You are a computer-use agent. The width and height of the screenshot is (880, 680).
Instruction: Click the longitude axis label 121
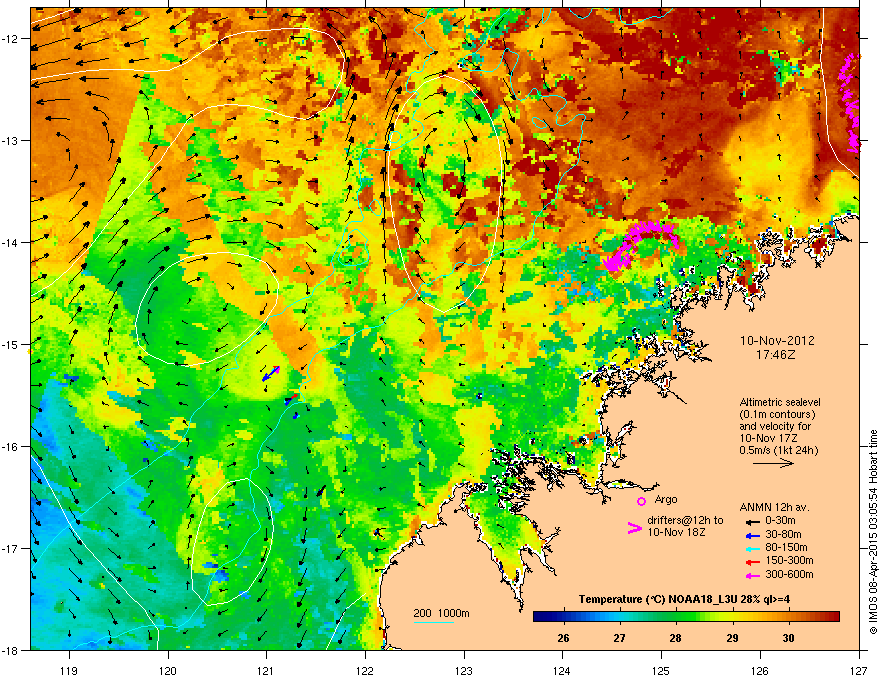click(266, 670)
